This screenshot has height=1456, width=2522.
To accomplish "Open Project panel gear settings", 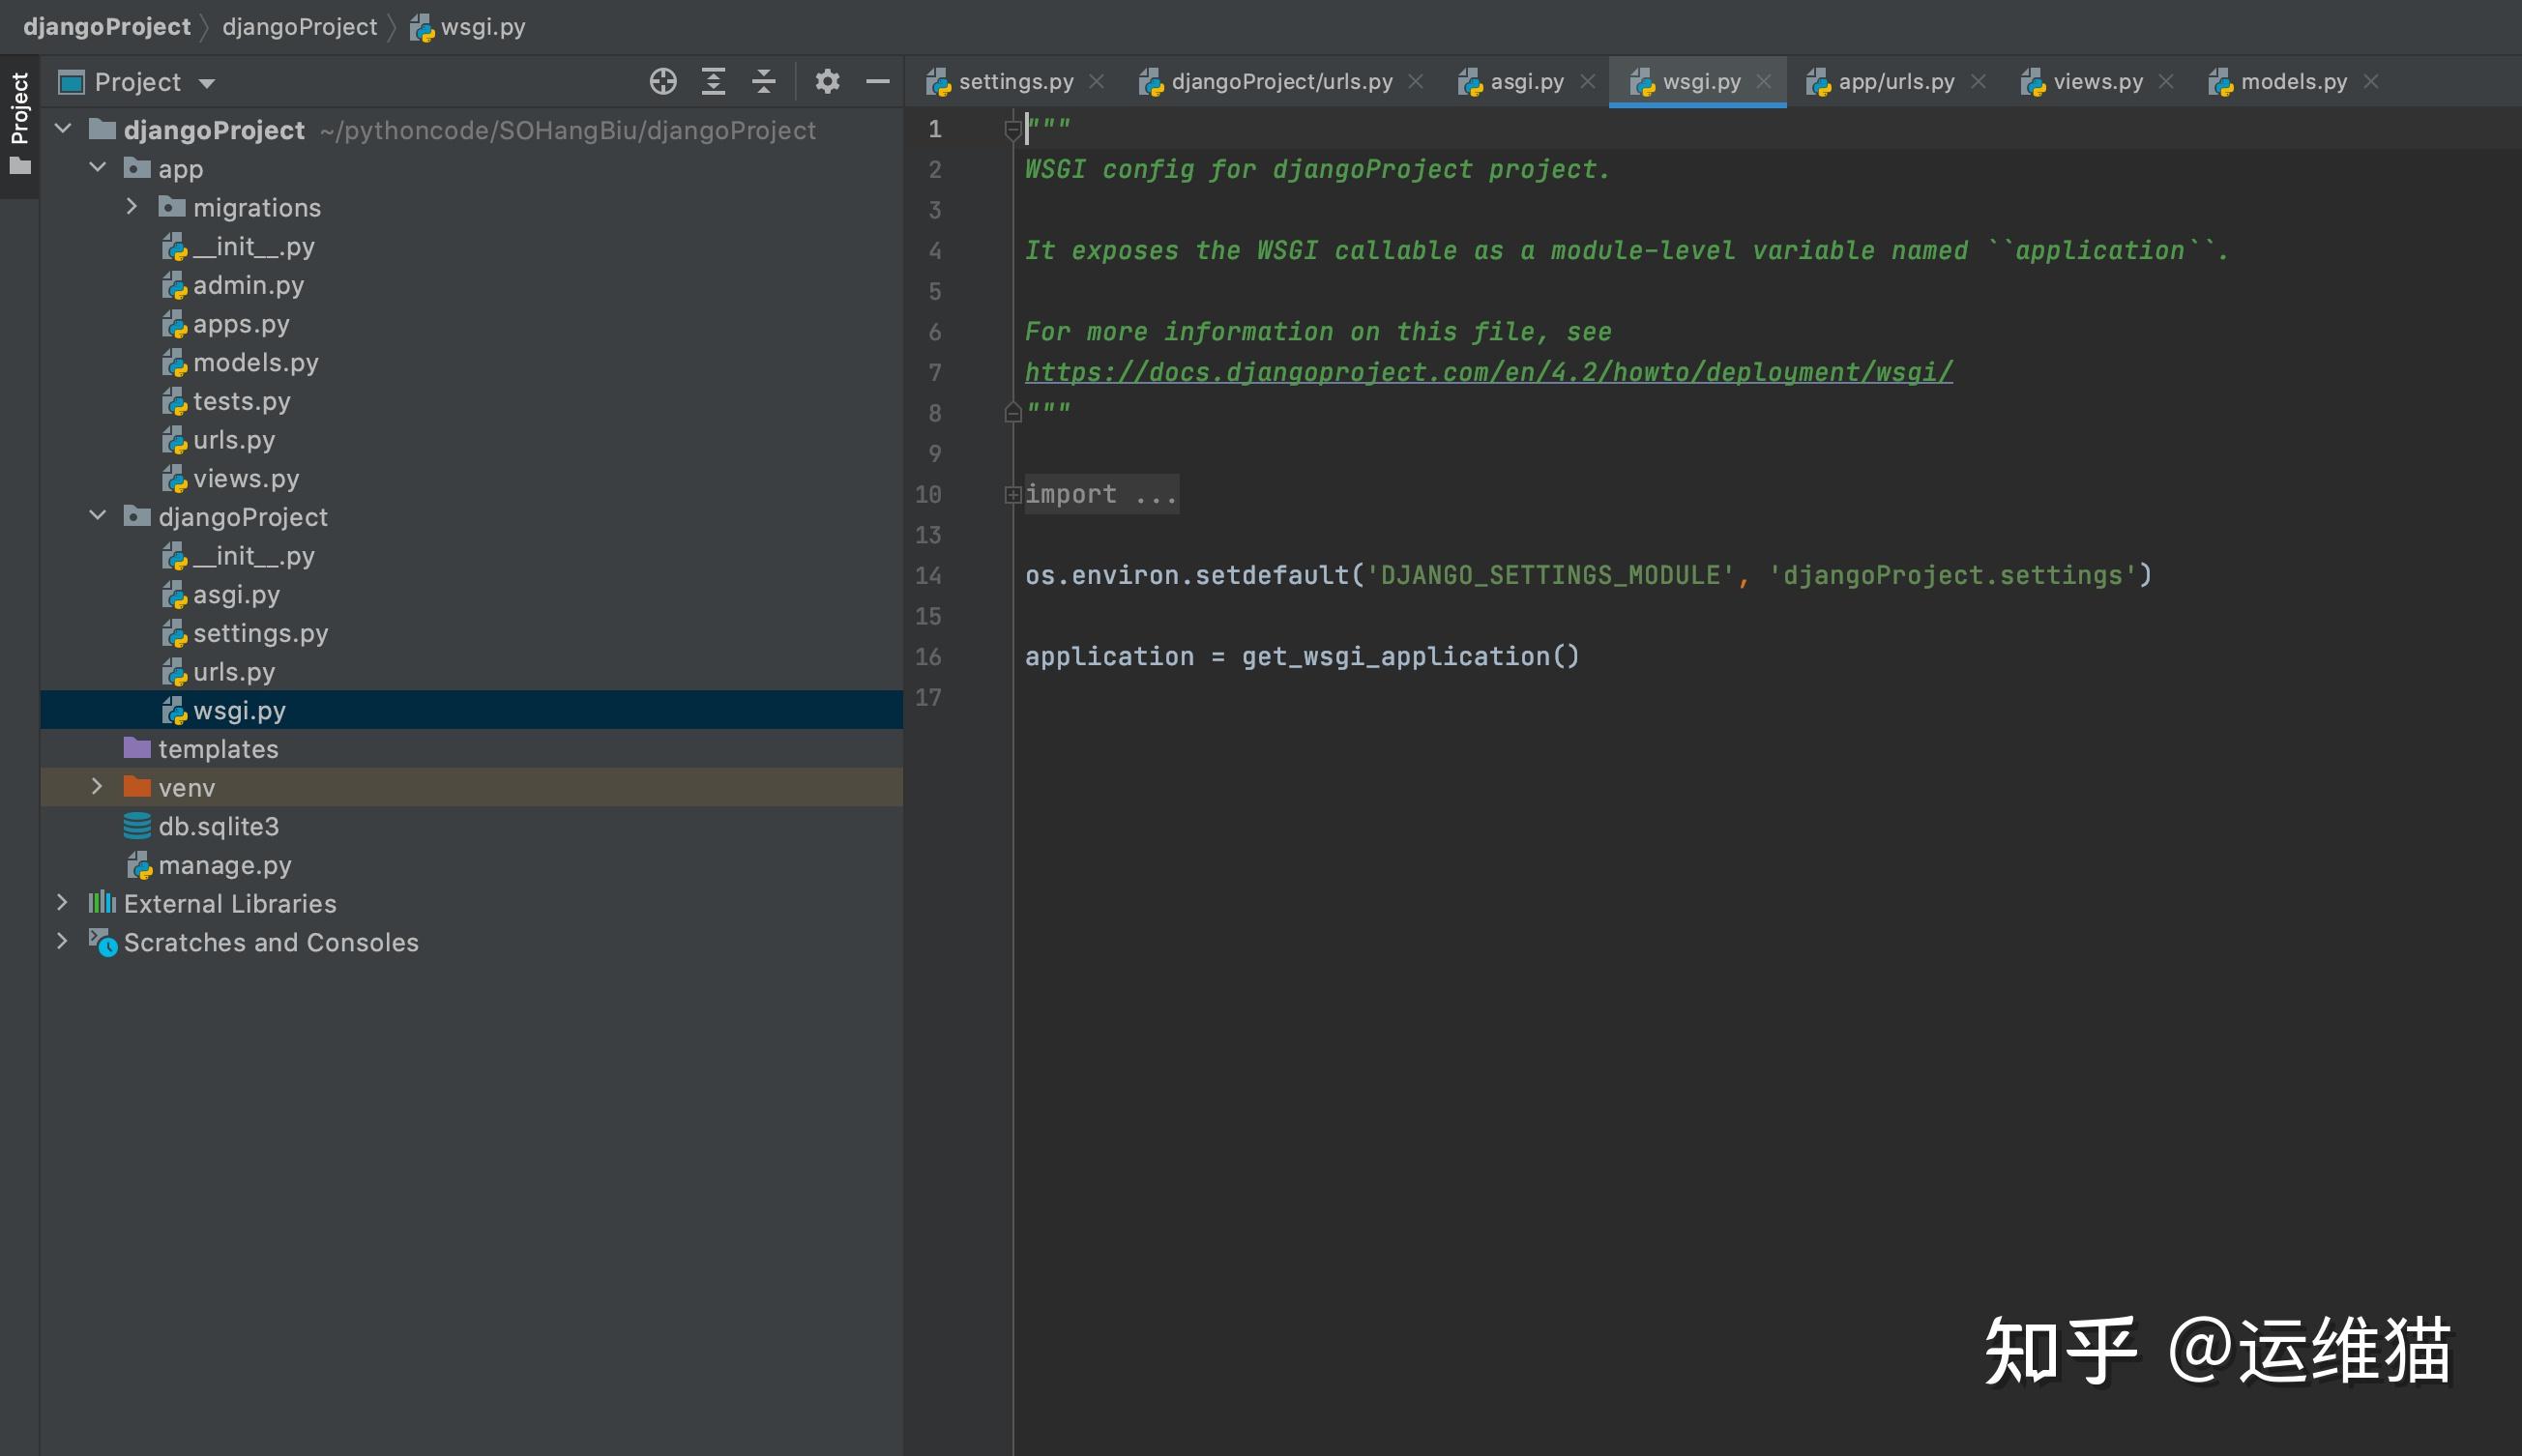I will click(x=827, y=81).
